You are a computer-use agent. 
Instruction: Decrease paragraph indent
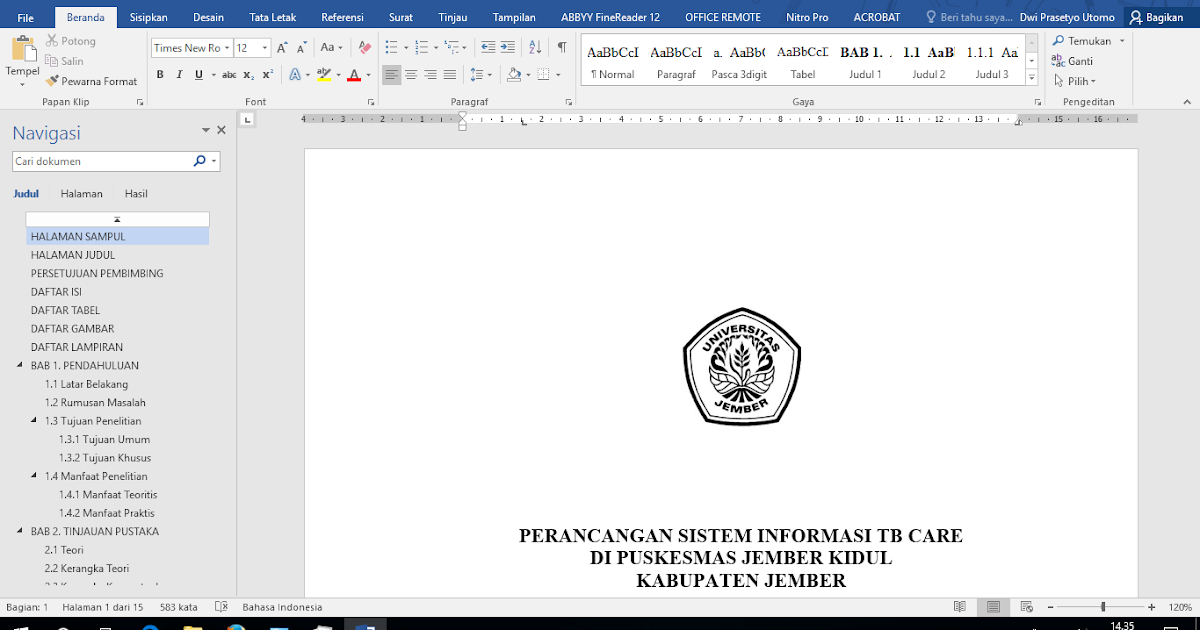[488, 48]
